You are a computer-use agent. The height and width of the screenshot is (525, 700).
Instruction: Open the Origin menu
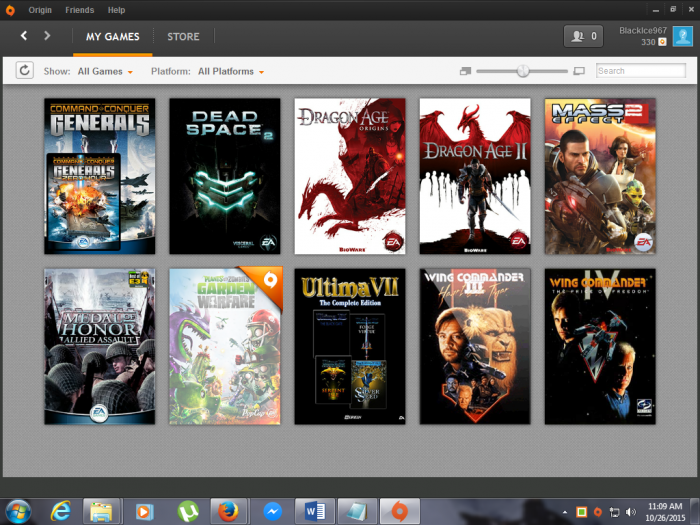click(x=40, y=10)
